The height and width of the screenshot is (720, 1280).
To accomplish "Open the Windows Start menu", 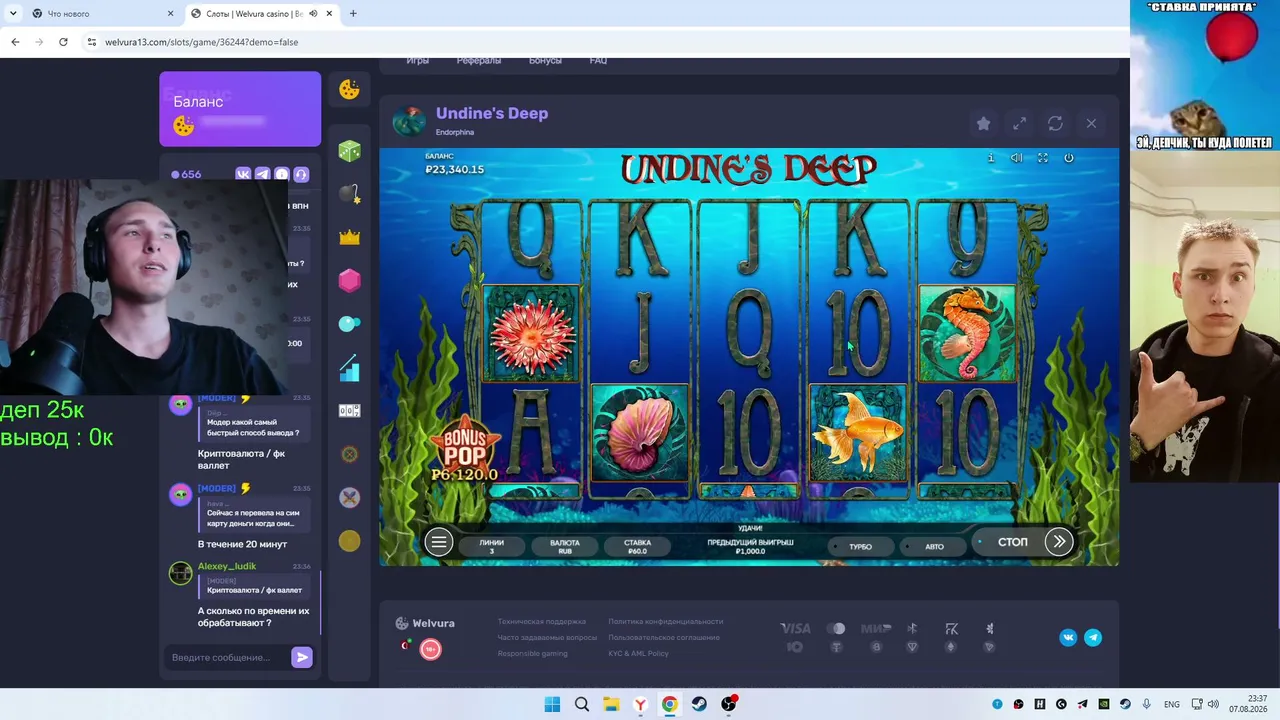I will pyautogui.click(x=552, y=704).
